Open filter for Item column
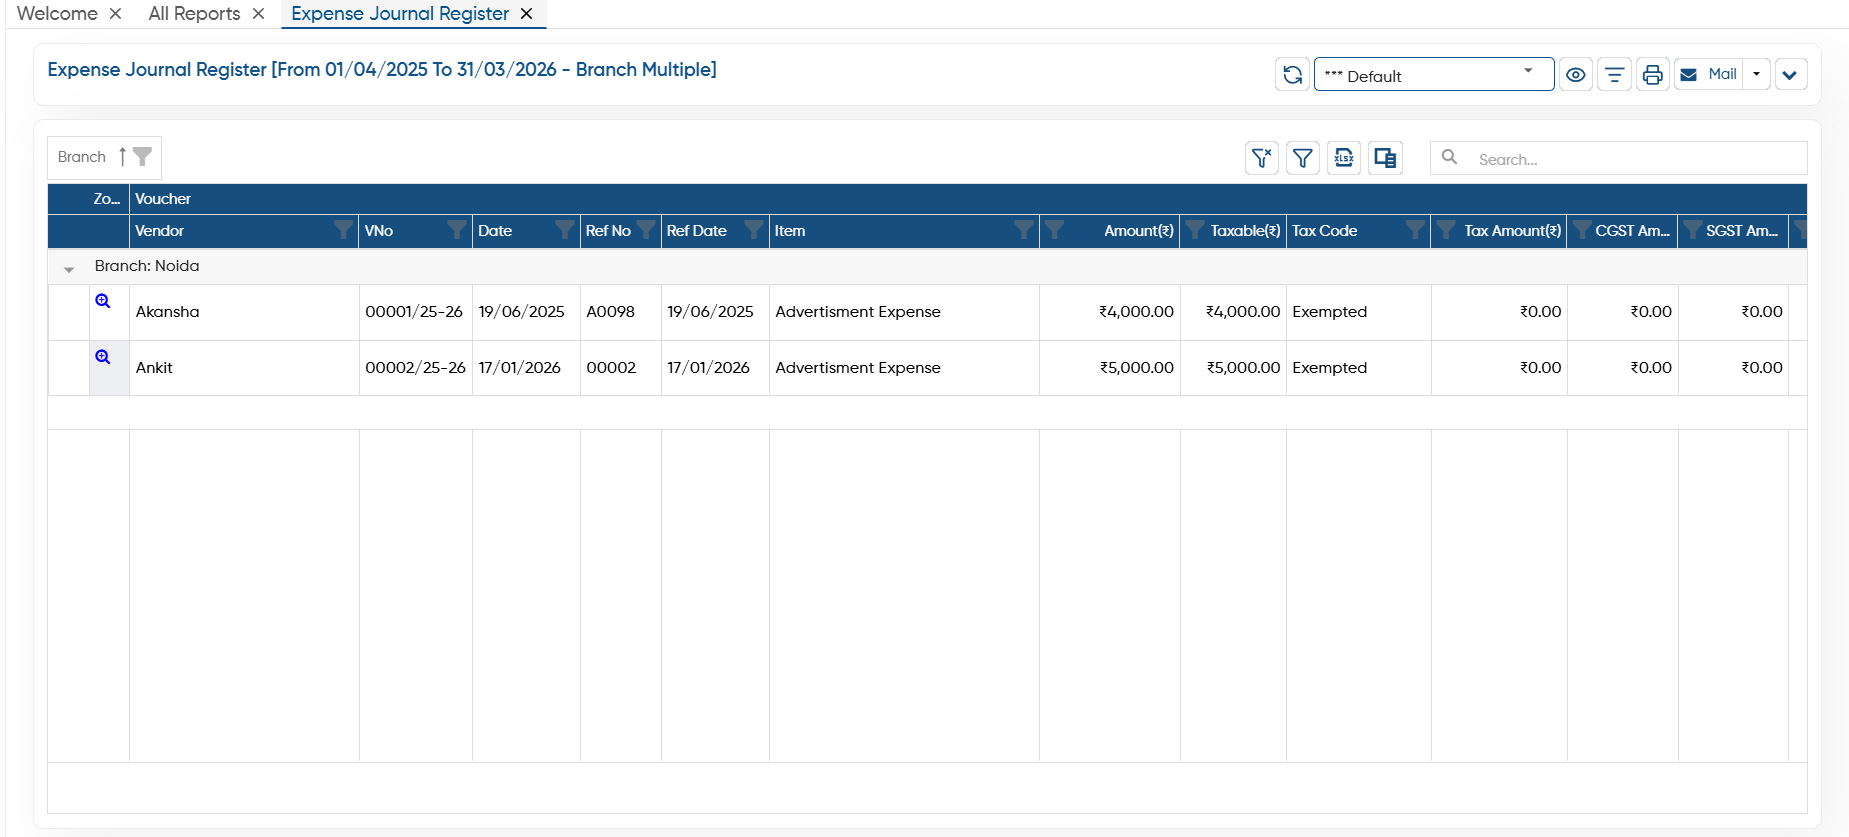The height and width of the screenshot is (837, 1849). tap(1024, 231)
